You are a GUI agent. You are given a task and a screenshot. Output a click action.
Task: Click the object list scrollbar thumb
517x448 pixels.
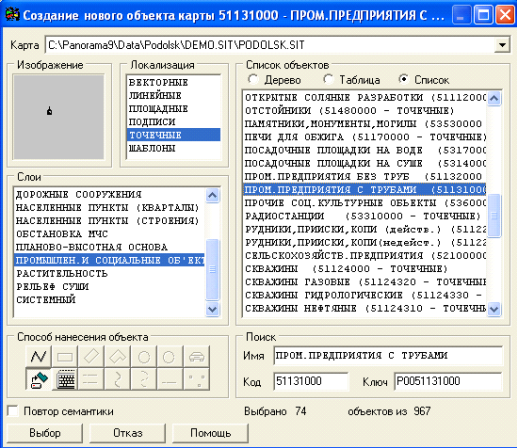pos(494,215)
